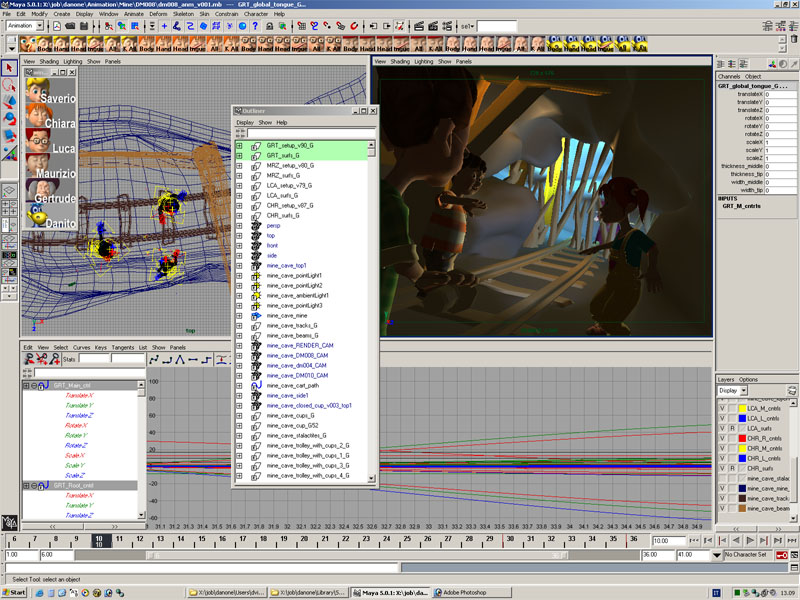Click the blue color swatch of LCA_L_cntrls layer

click(742, 418)
